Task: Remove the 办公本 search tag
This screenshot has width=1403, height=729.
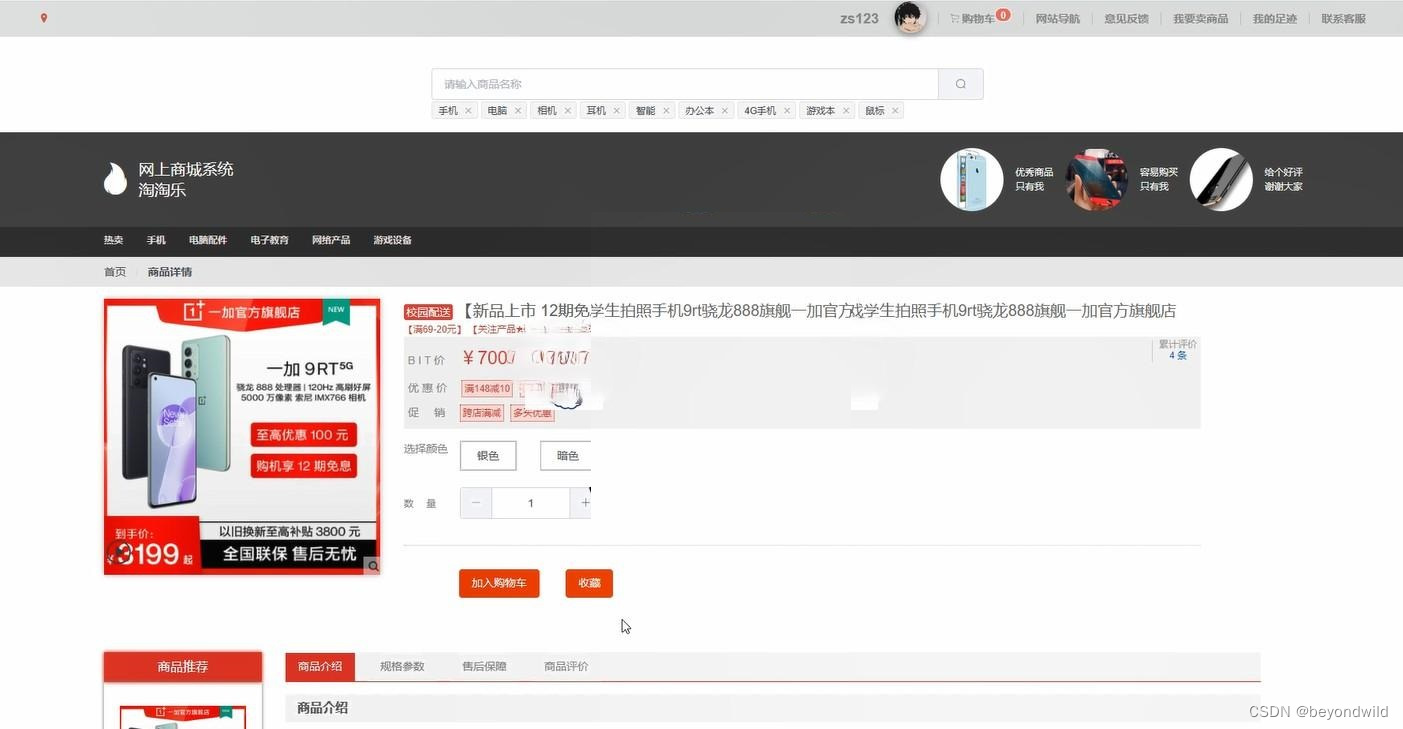Action: coord(725,111)
